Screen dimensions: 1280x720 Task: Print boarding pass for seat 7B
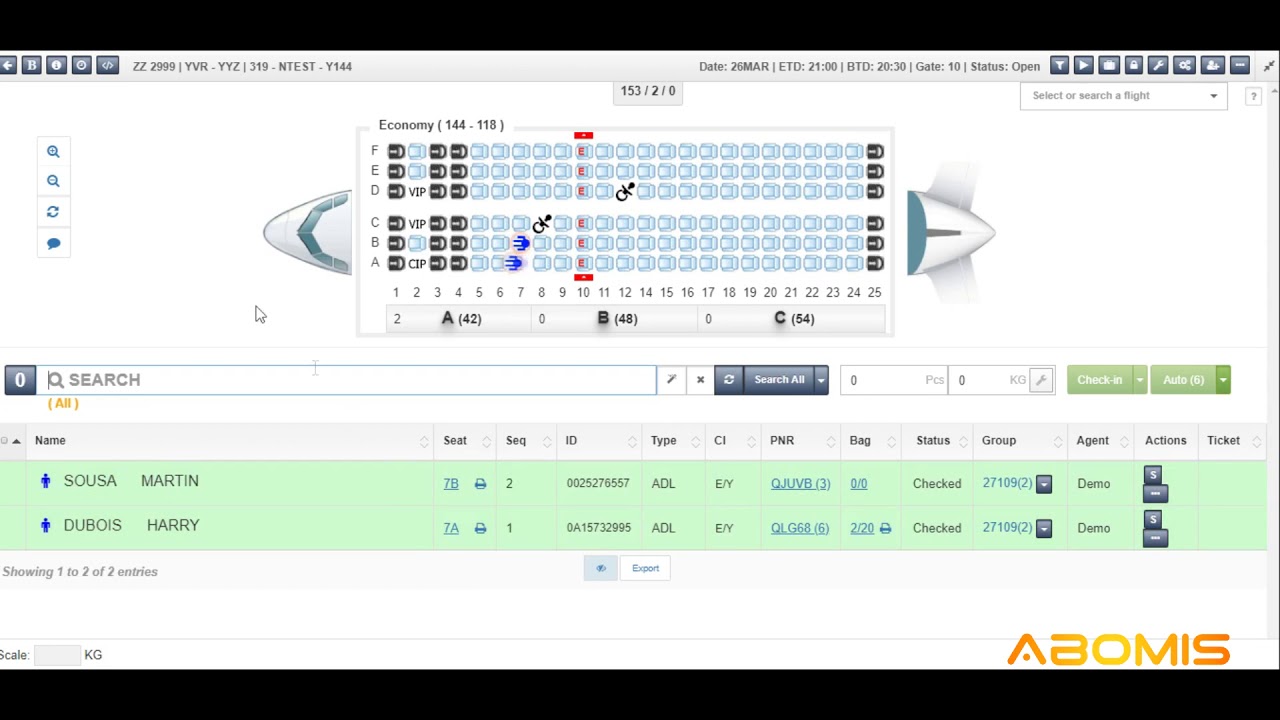click(480, 484)
